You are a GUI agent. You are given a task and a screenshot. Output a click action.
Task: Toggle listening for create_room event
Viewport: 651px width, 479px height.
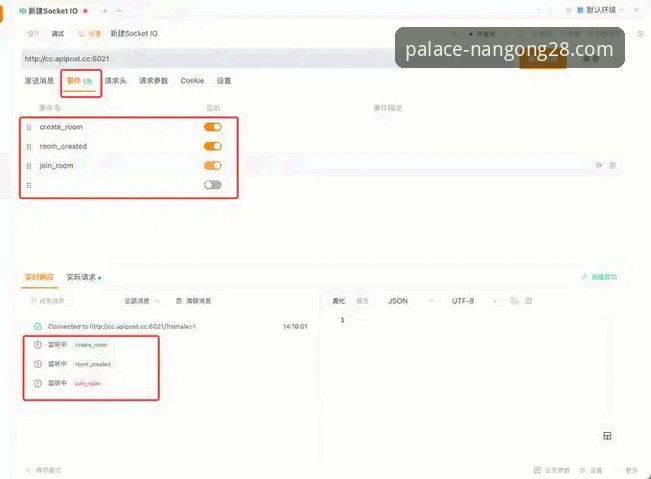click(213, 127)
